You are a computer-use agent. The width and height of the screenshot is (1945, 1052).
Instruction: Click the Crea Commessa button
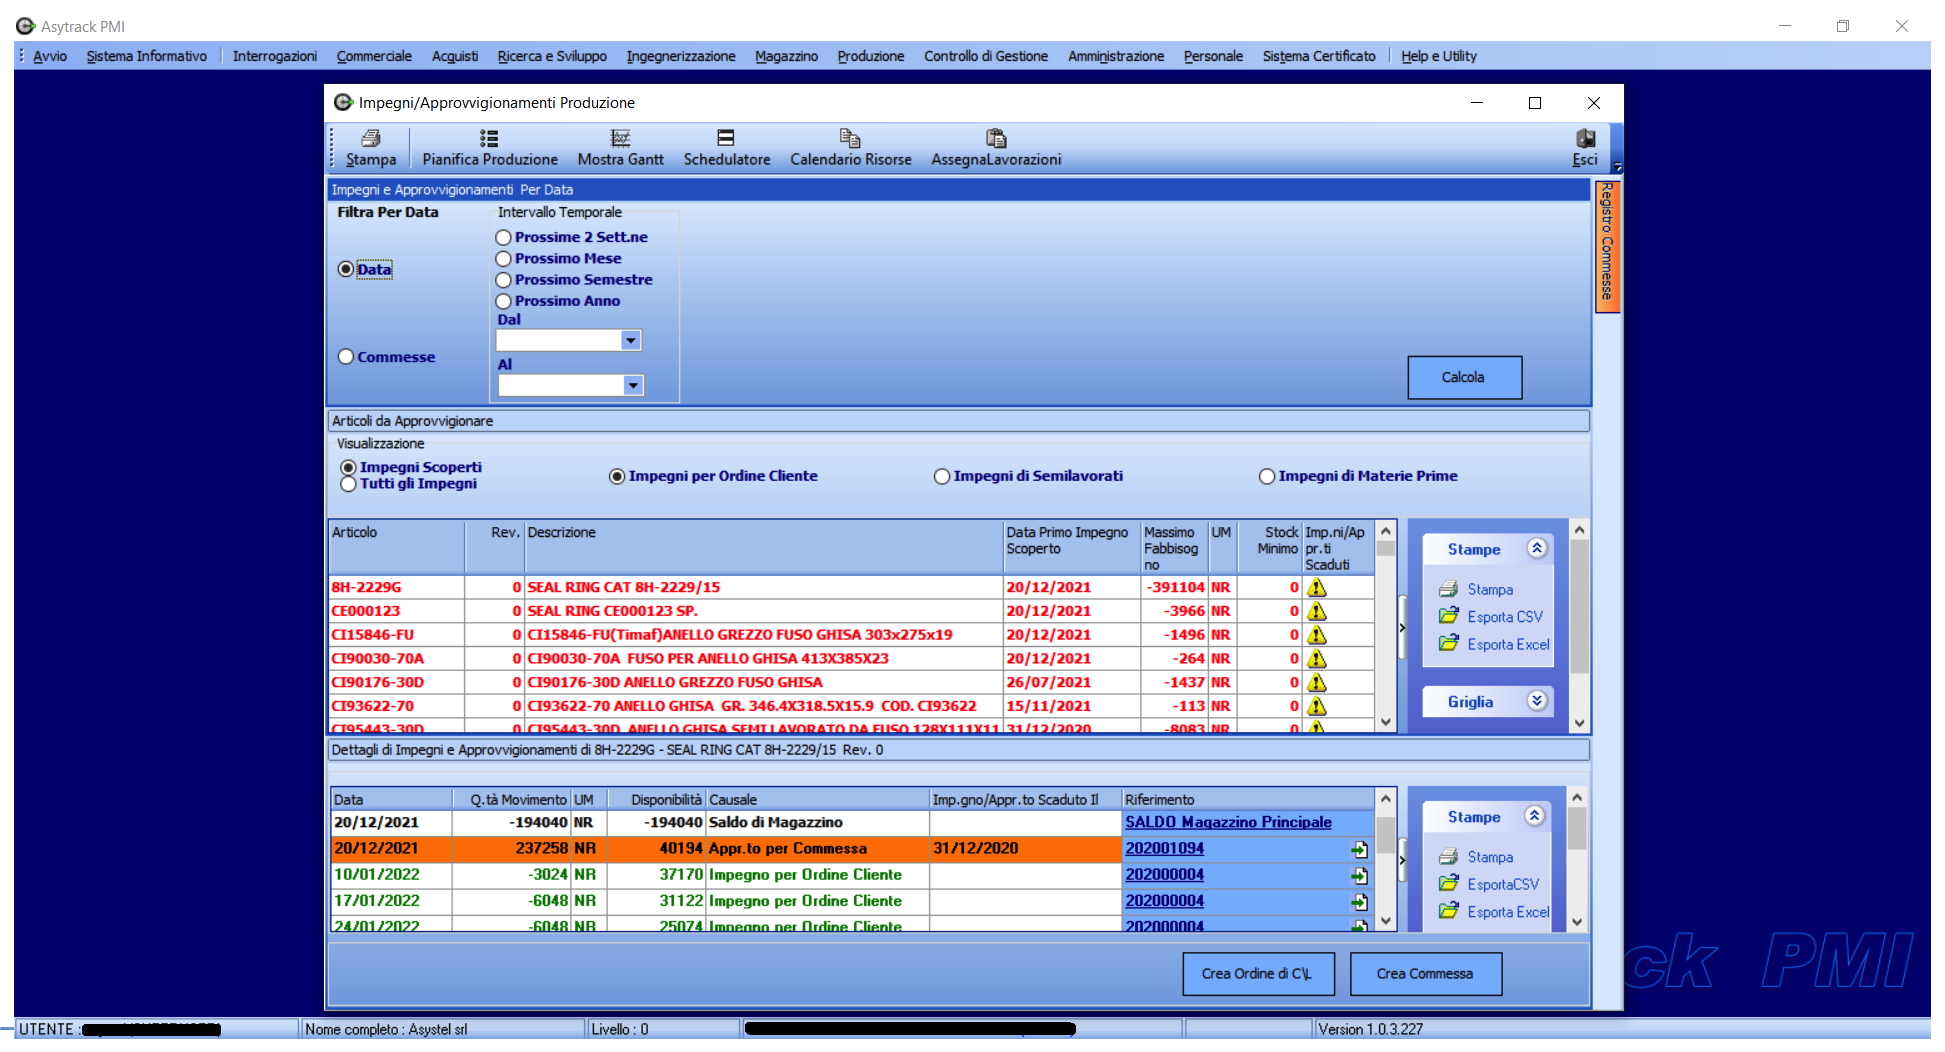tap(1425, 974)
